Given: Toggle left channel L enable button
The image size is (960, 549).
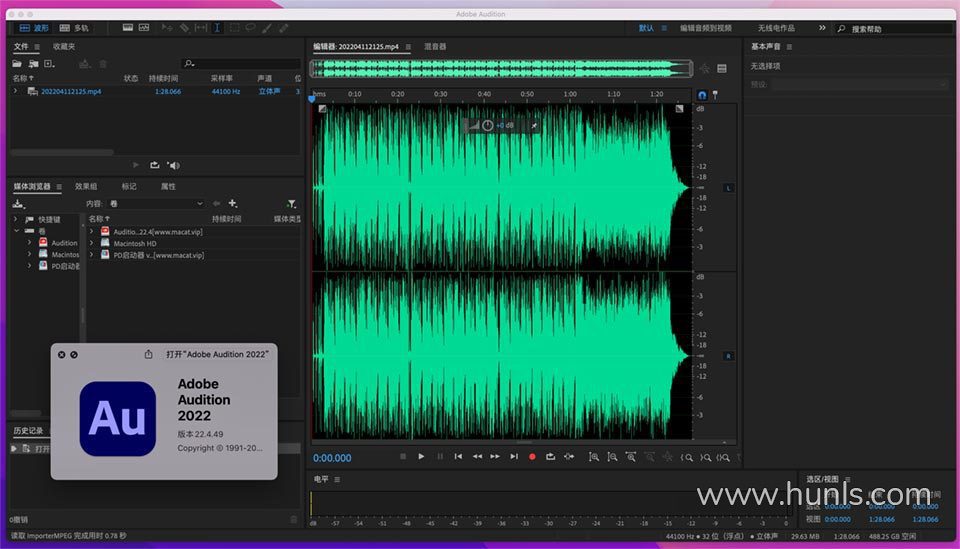Looking at the screenshot, I should click(729, 188).
